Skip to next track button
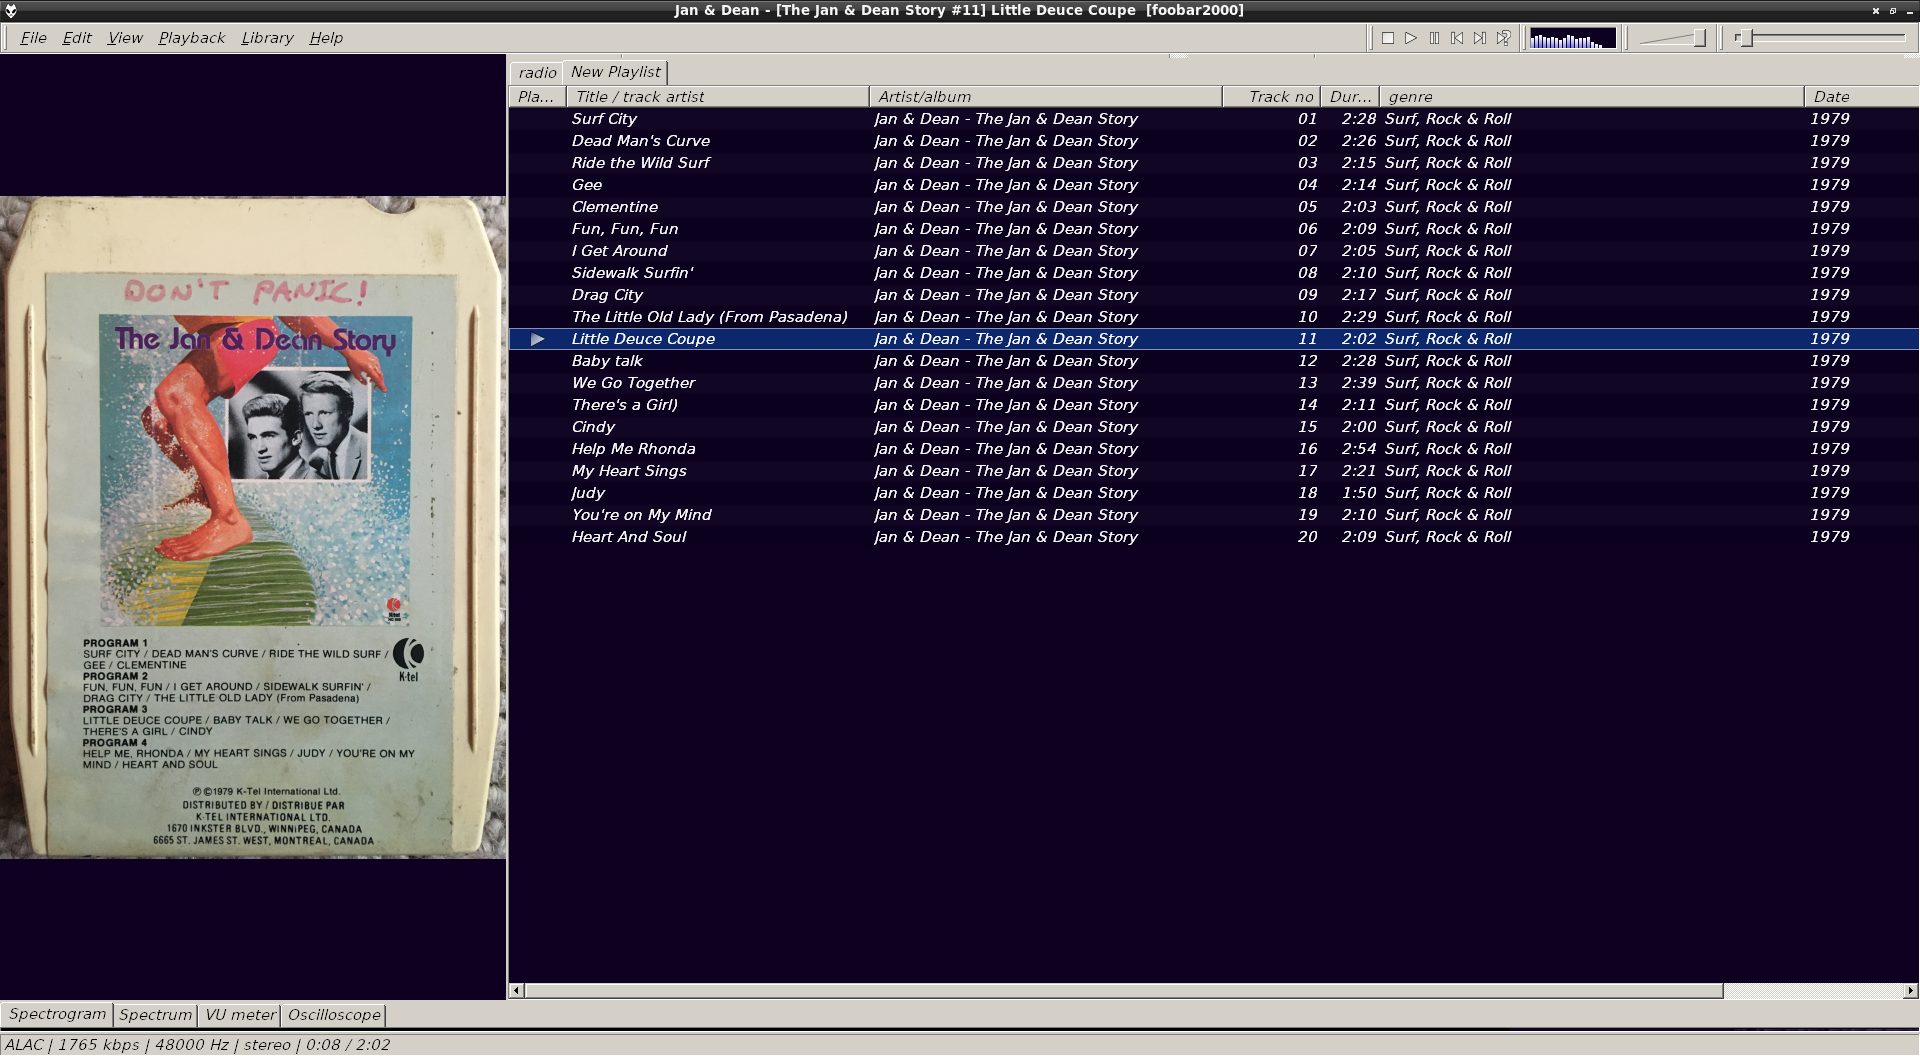The width and height of the screenshot is (1920, 1056). click(1480, 38)
